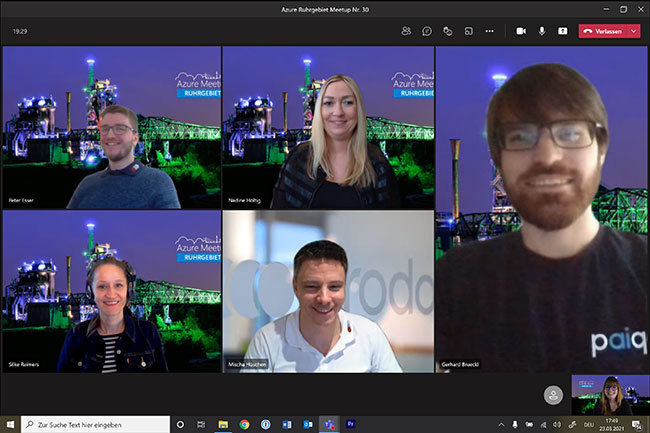Minimize the Teams meeting window
Screen dimensions: 650x433
(606, 9)
